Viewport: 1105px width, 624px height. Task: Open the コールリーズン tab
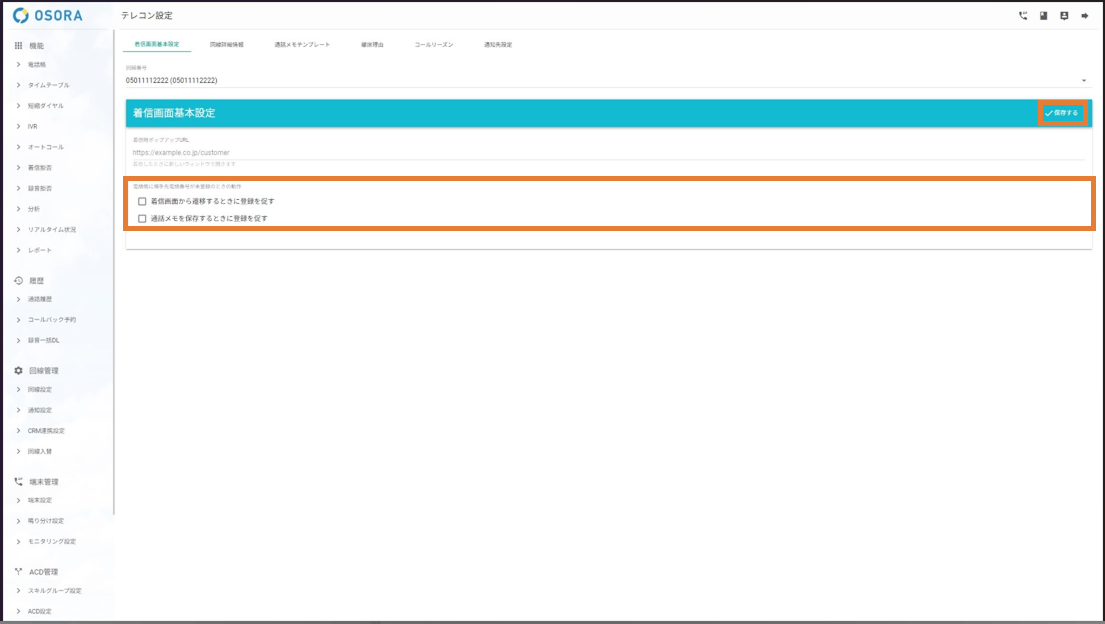point(434,45)
